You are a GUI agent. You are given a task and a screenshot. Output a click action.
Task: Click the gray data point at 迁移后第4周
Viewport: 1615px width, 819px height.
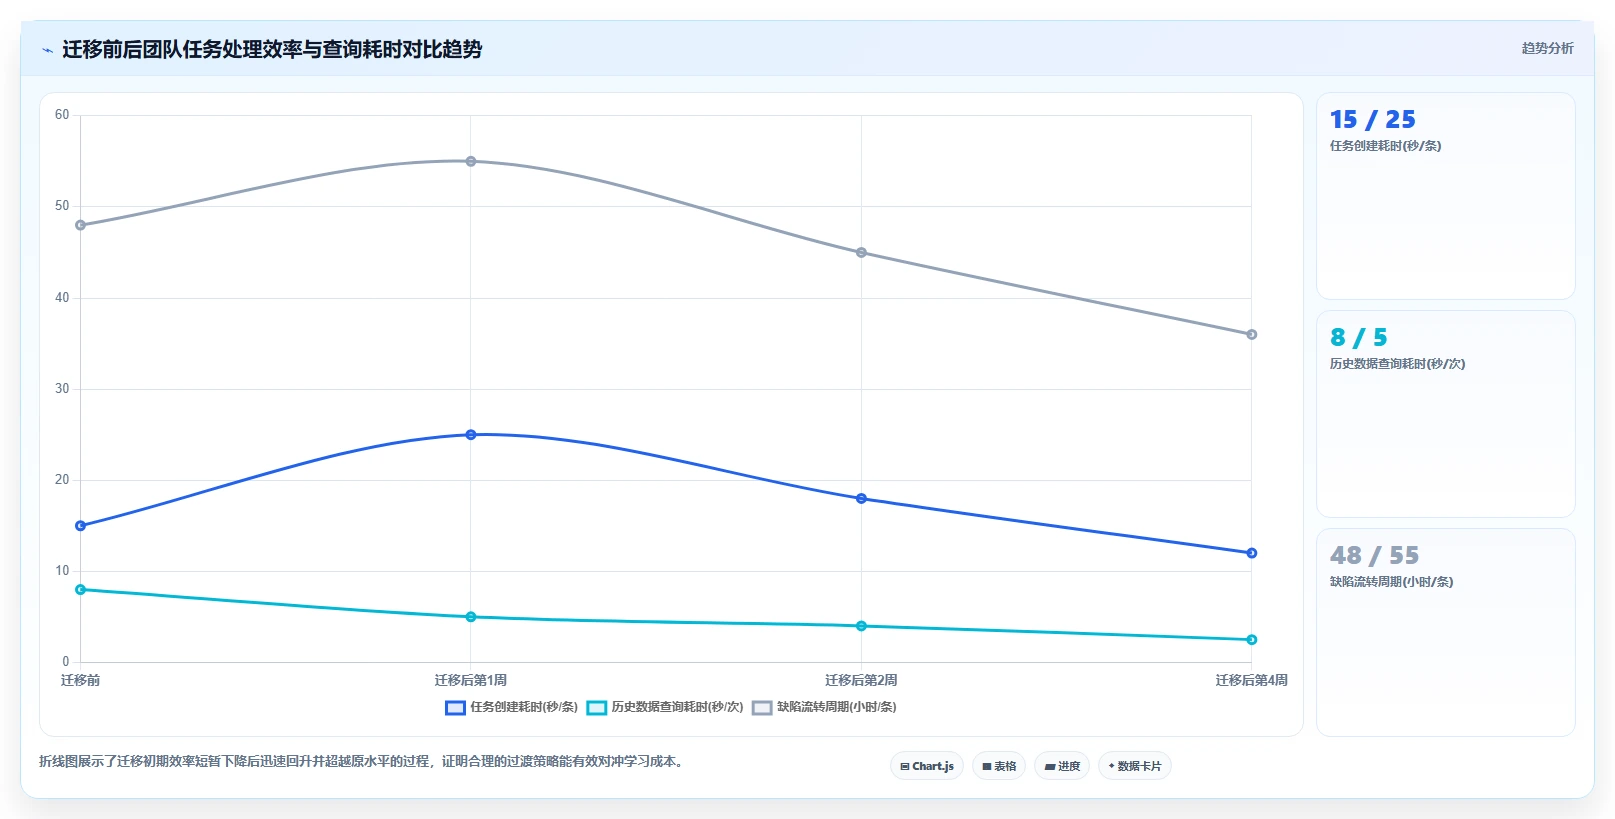(1251, 335)
